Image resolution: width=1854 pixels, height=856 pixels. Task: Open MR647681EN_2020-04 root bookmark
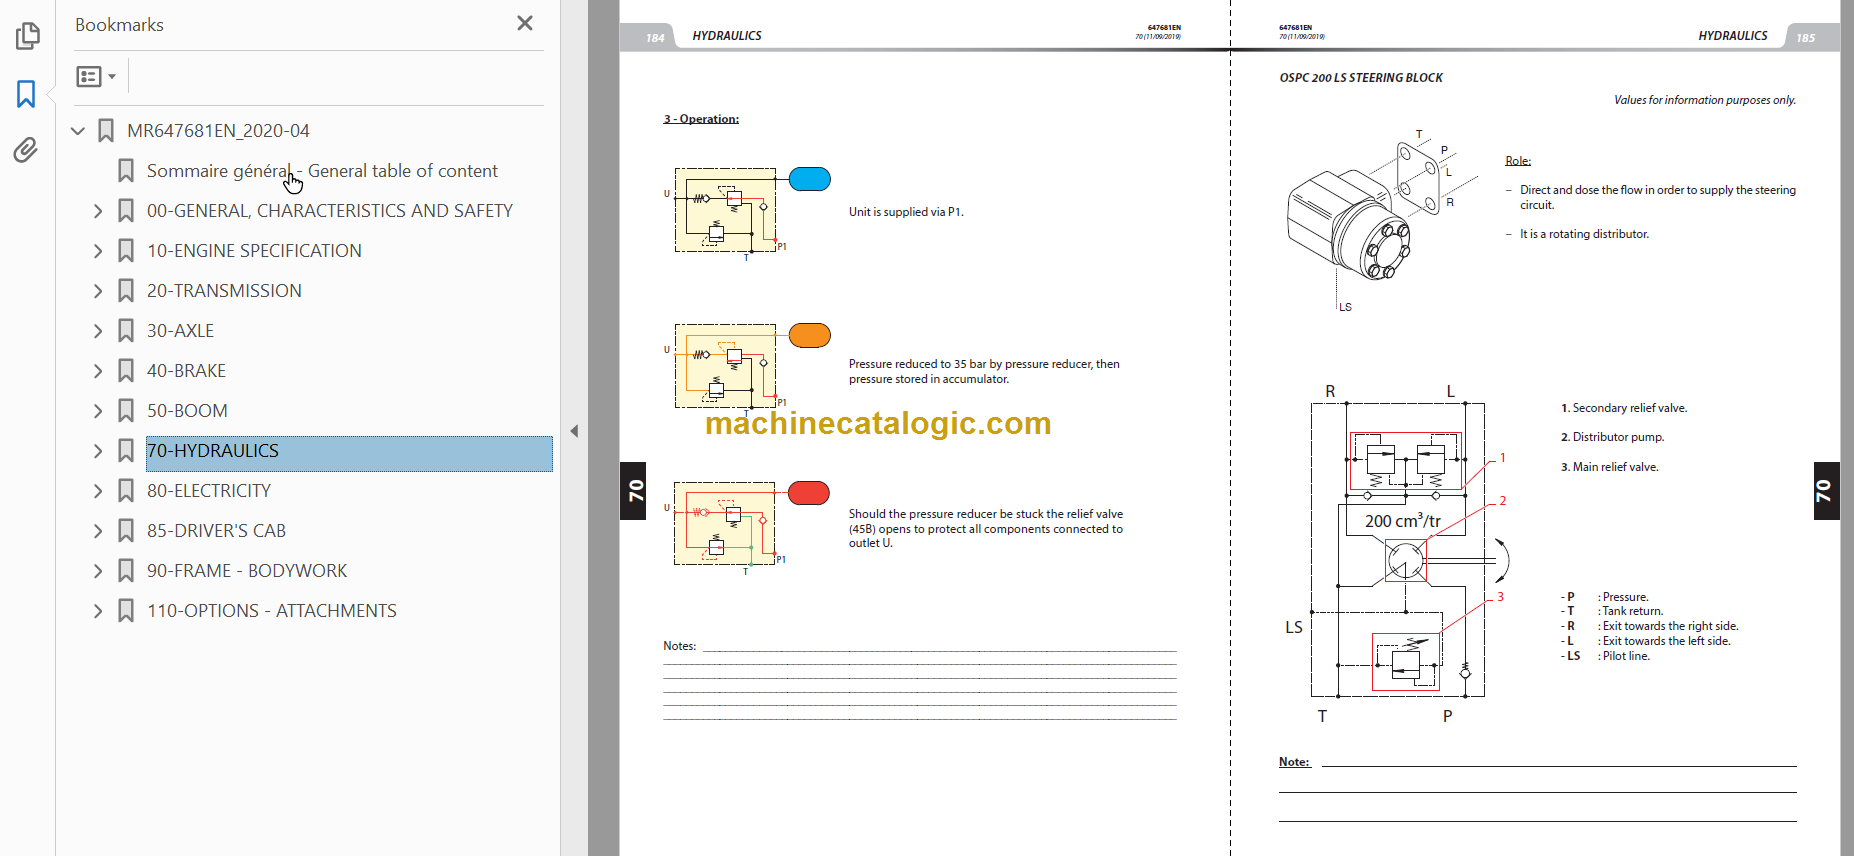(218, 131)
